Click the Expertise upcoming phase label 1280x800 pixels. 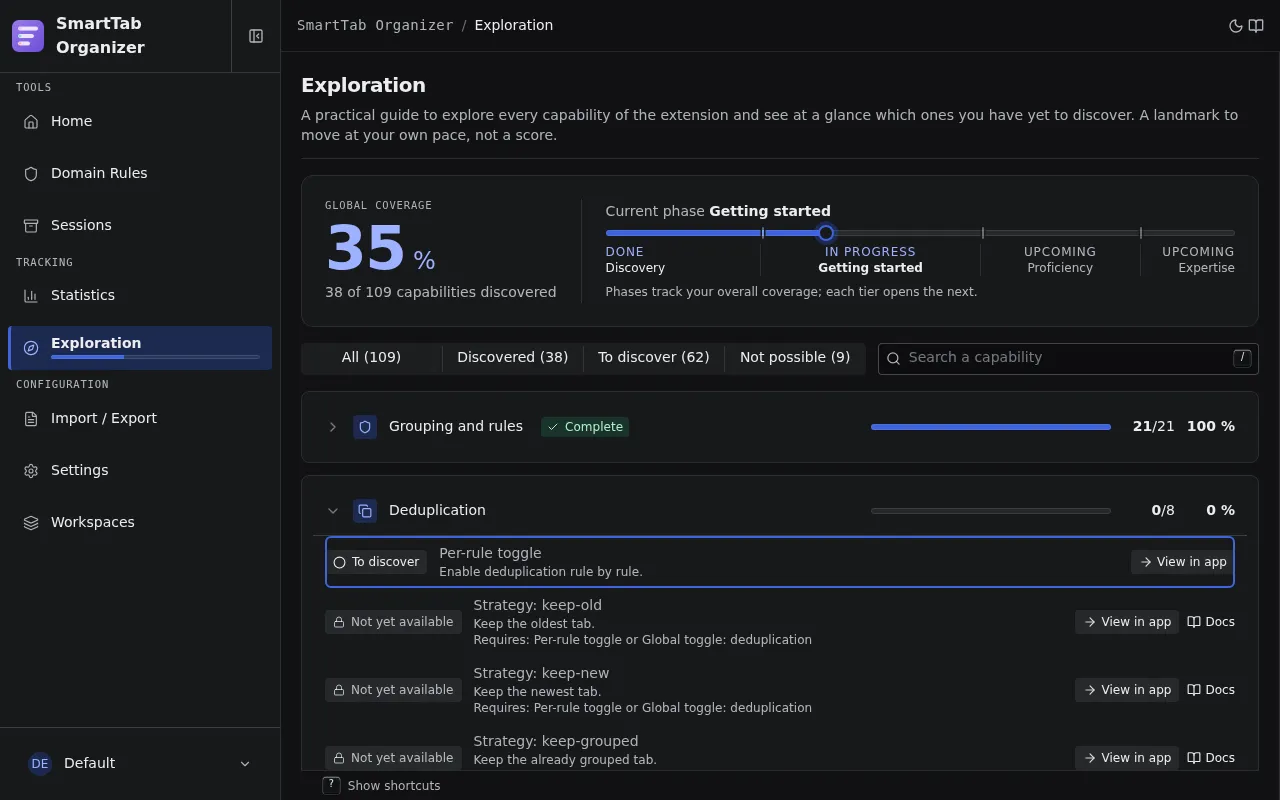pos(1206,268)
